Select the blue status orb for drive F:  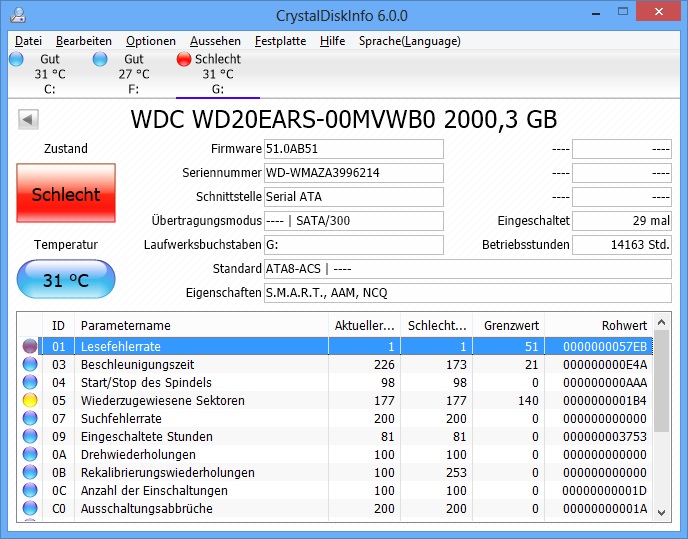100,59
